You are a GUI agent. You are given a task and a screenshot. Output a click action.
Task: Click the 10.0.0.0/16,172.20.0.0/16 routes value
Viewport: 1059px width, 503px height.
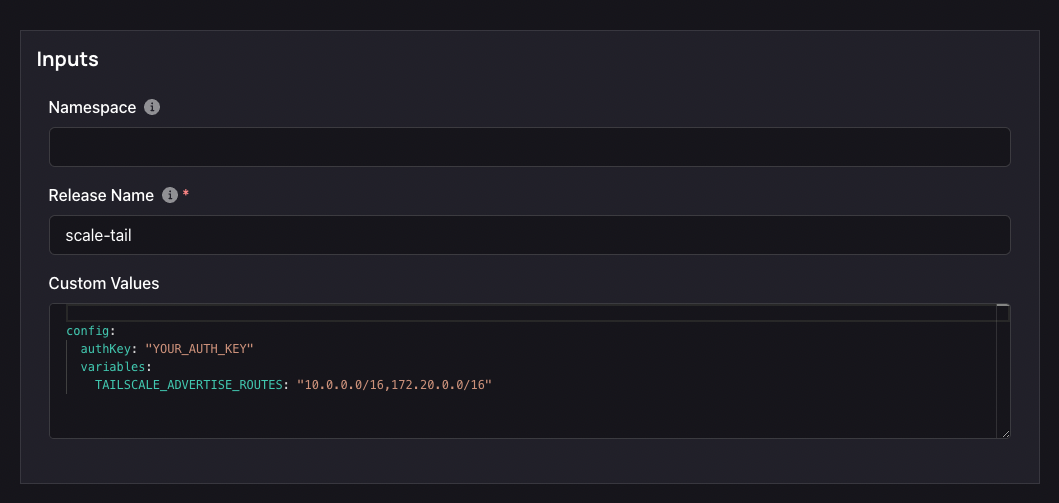pyautogui.click(x=394, y=385)
